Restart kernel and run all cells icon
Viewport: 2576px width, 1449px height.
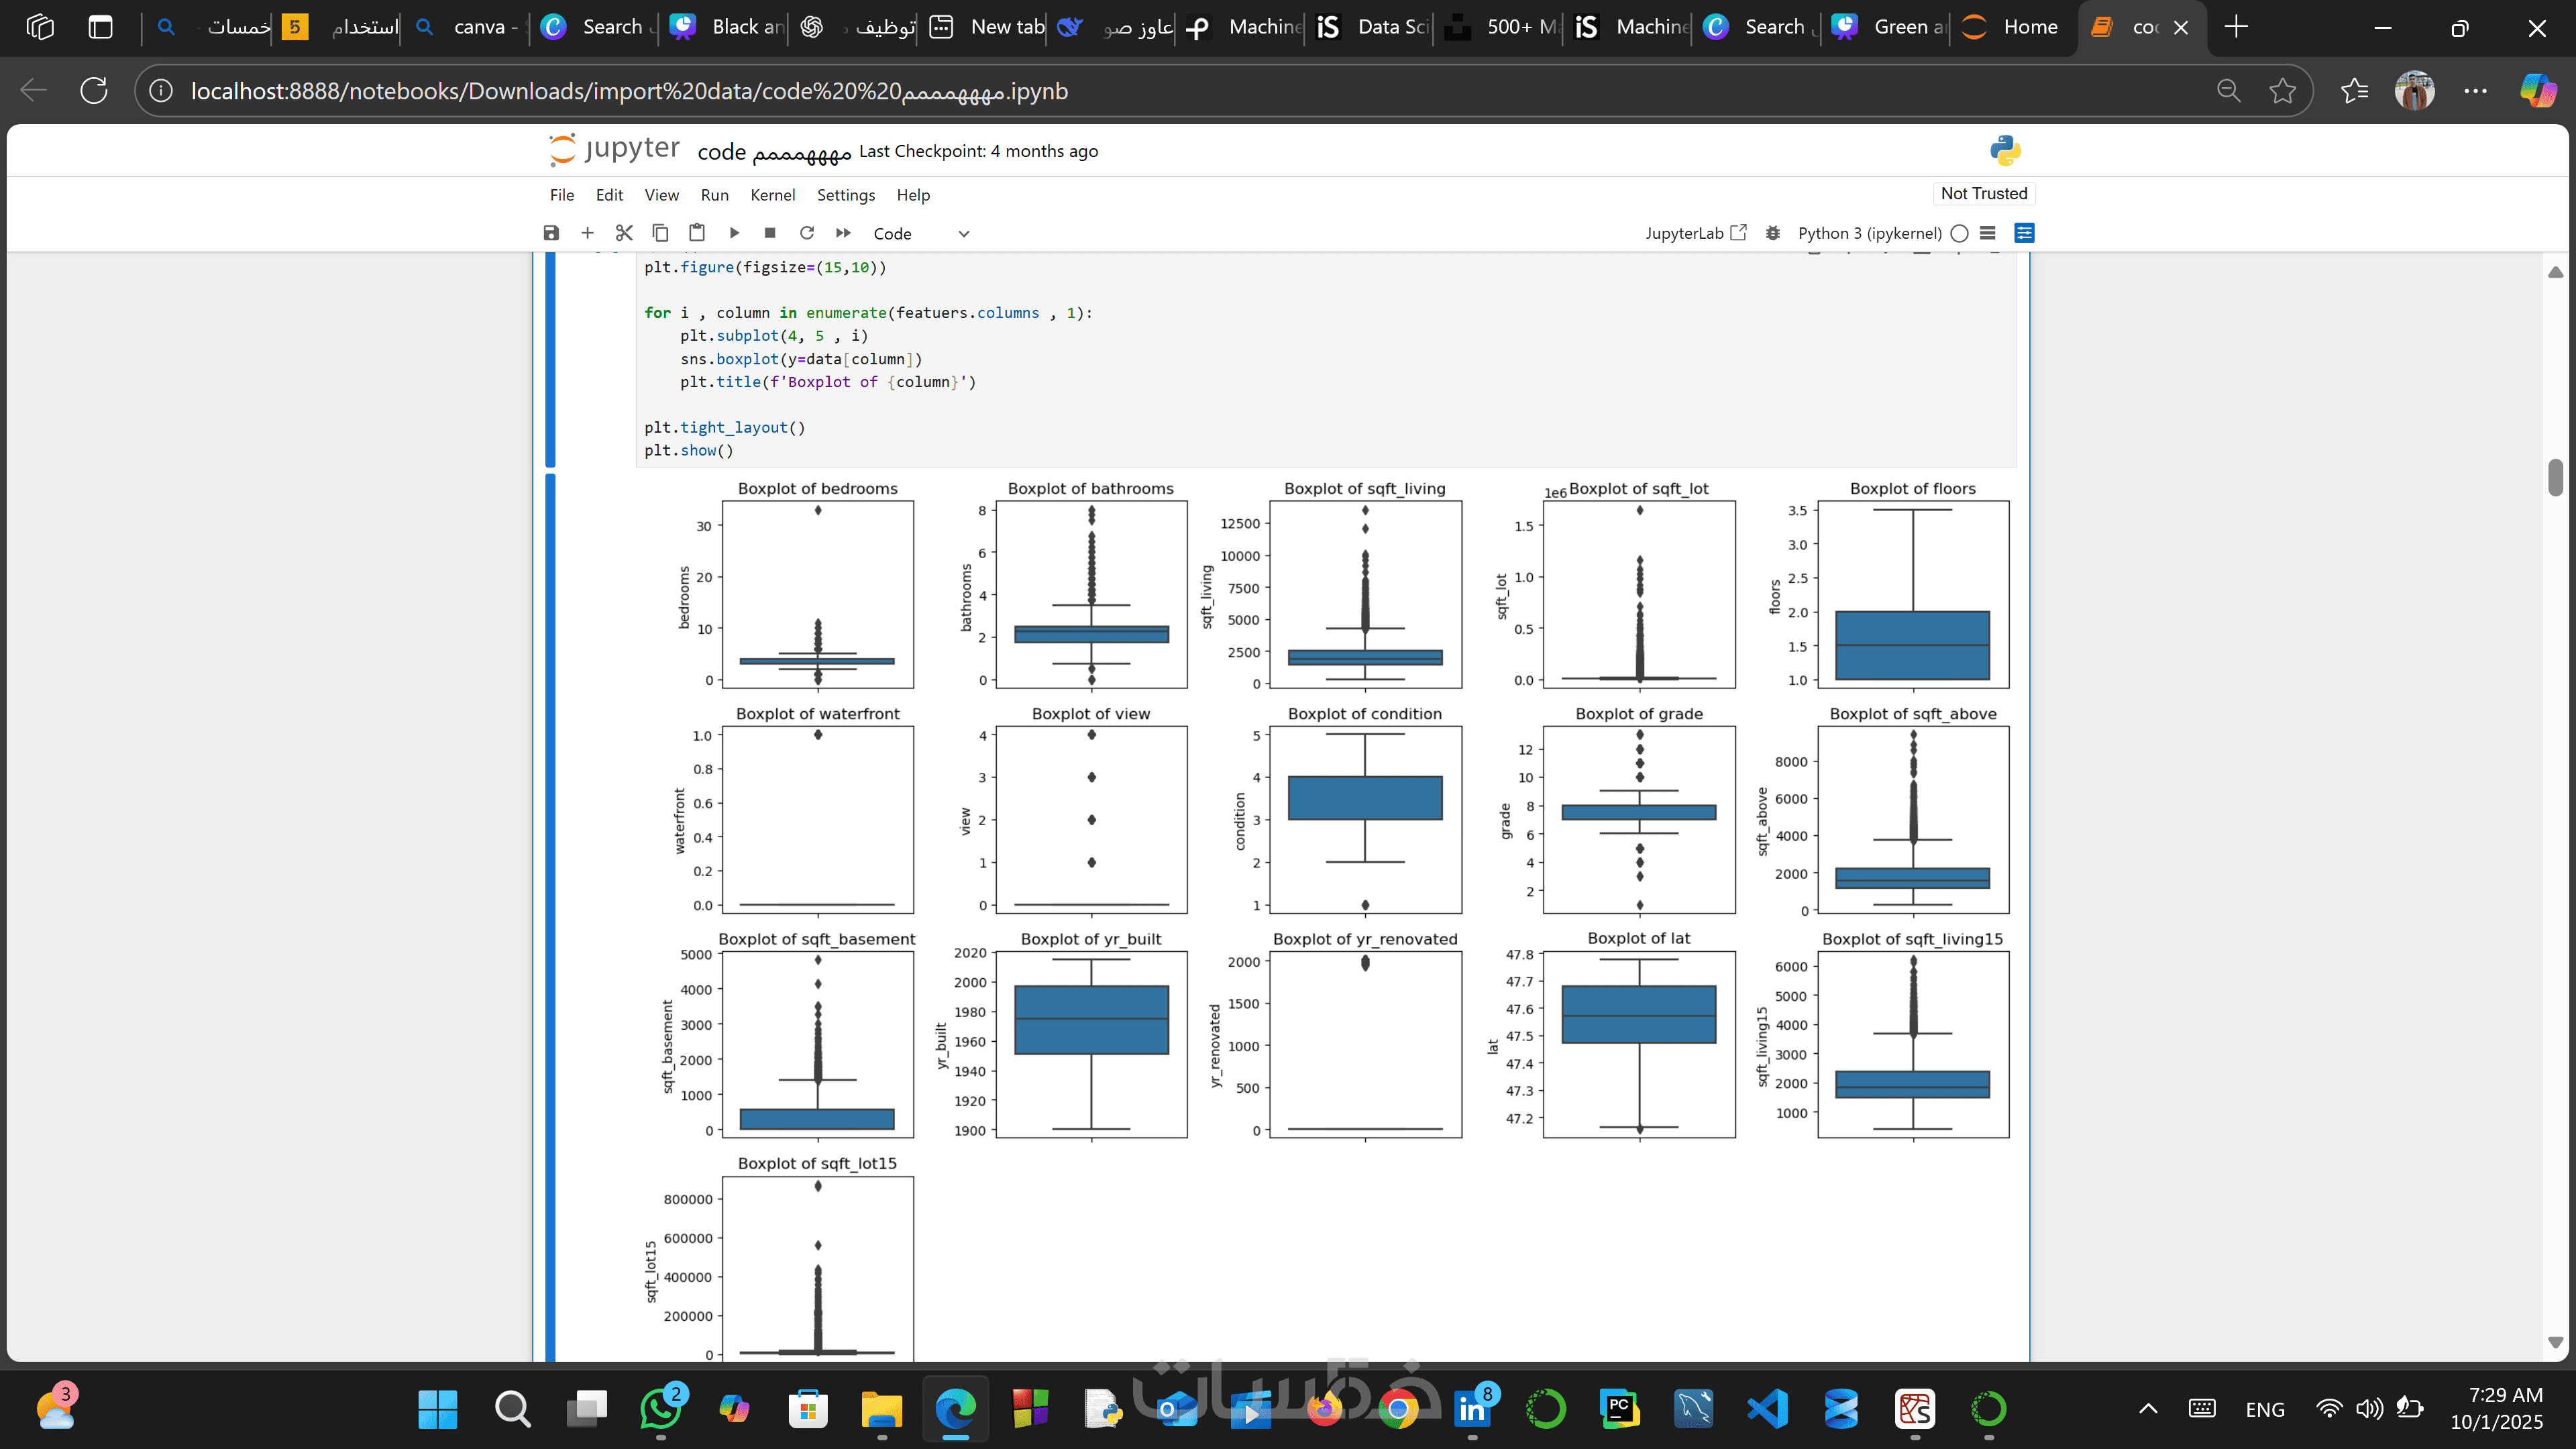(x=843, y=233)
